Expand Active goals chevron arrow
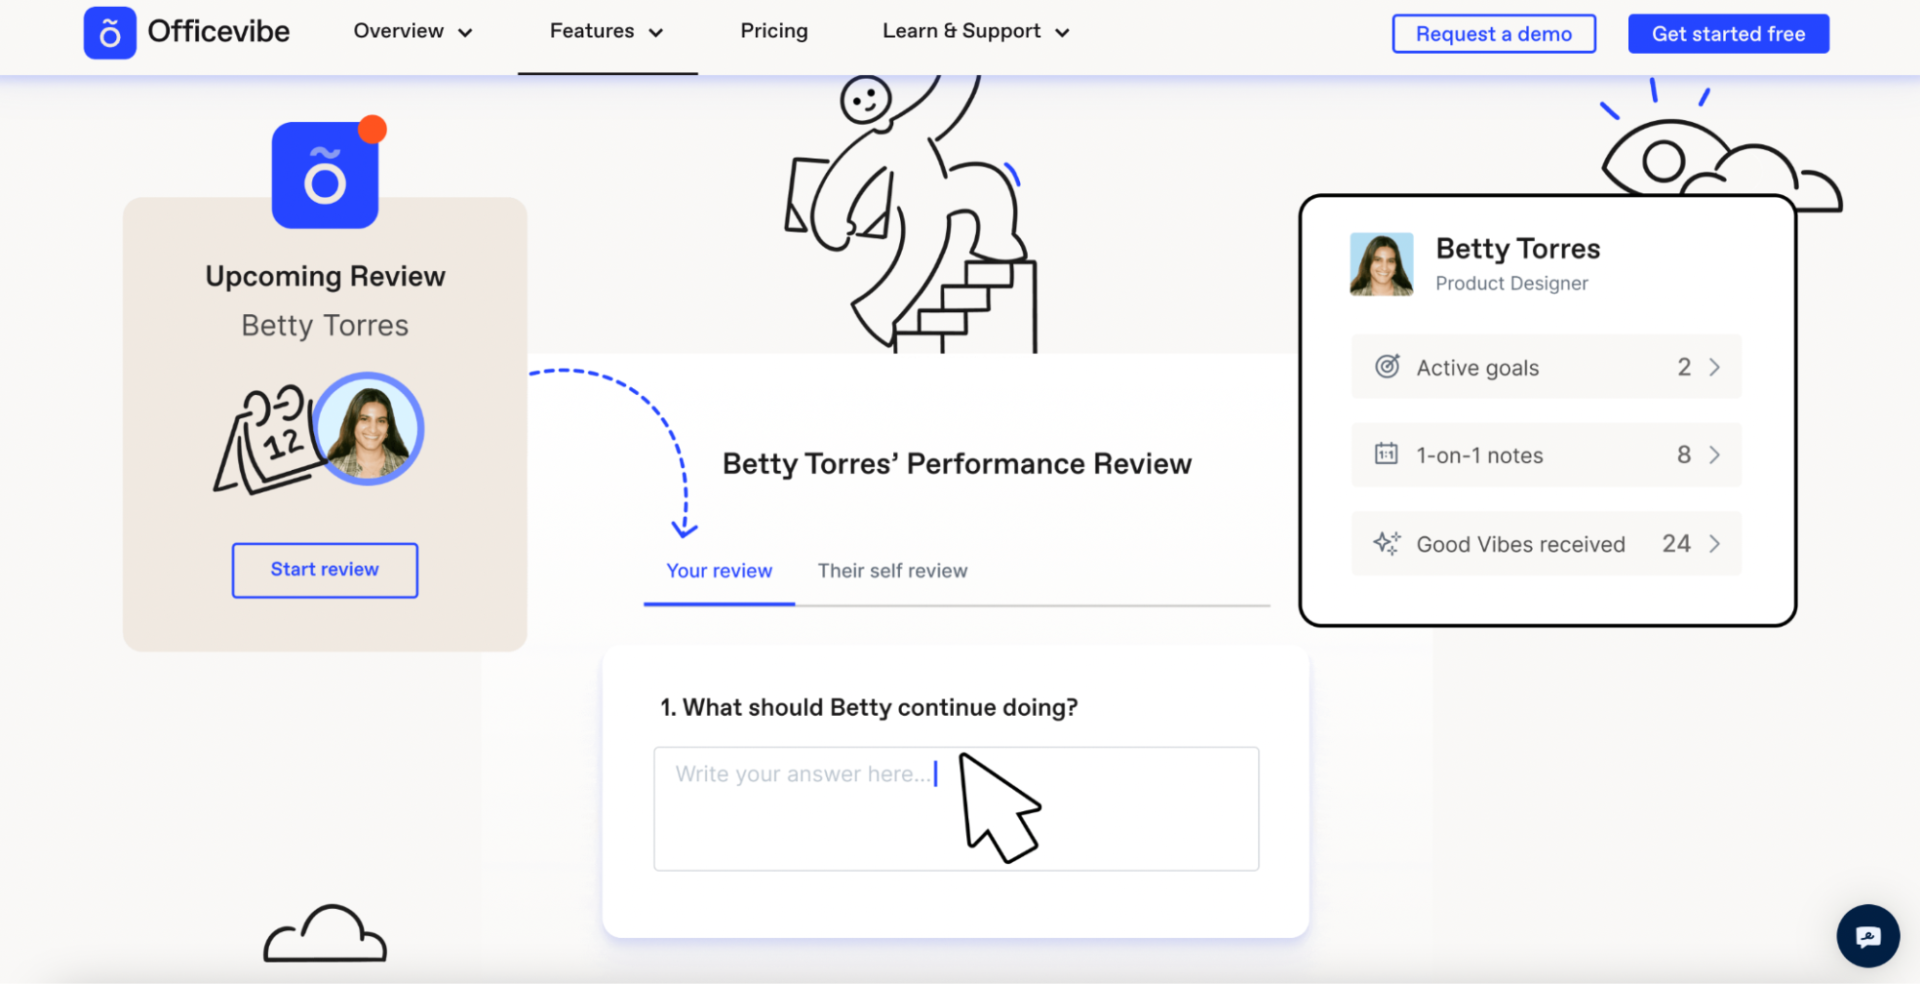1920x984 pixels. point(1714,367)
